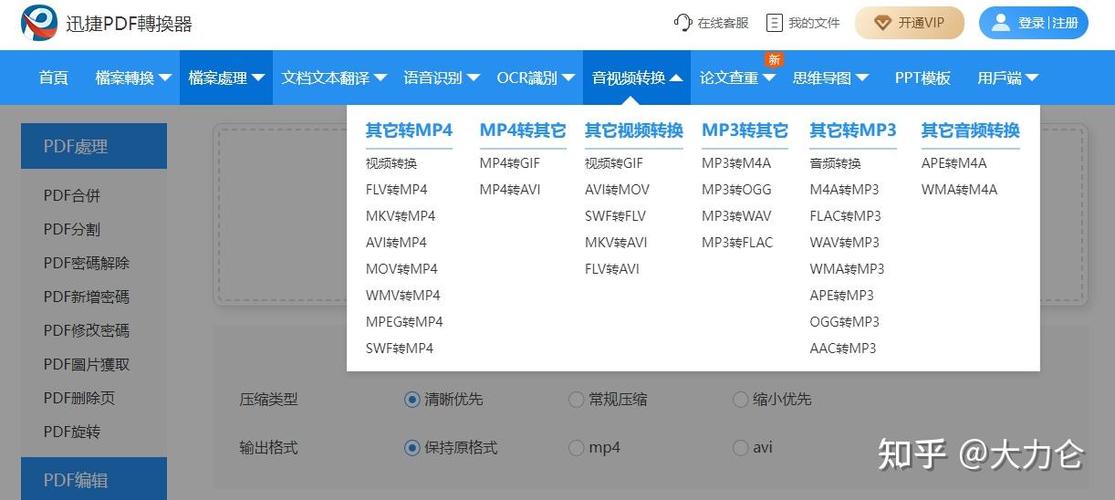Select MP4转GIF menu entry
Screen dimensions: 1115x500
click(510, 164)
